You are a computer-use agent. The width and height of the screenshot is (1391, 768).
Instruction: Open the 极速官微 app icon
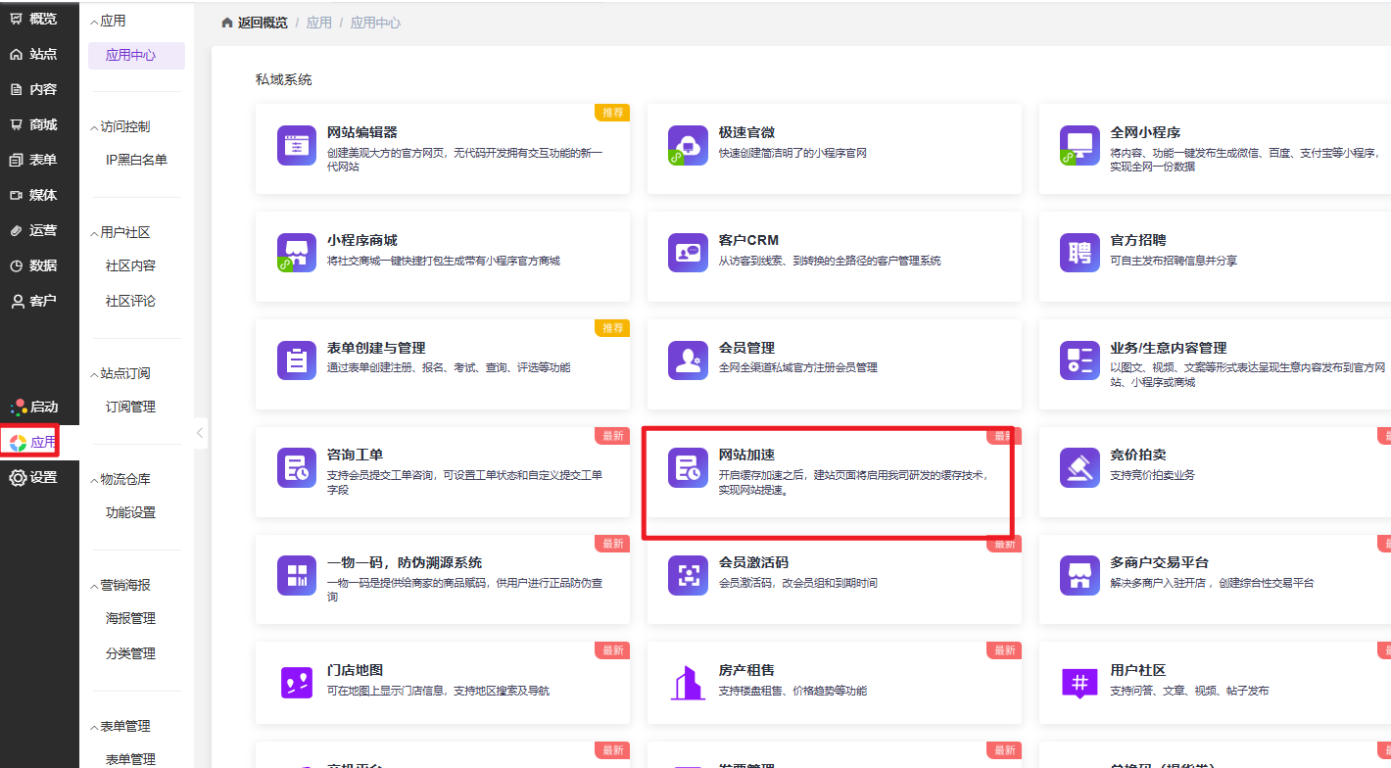688,146
